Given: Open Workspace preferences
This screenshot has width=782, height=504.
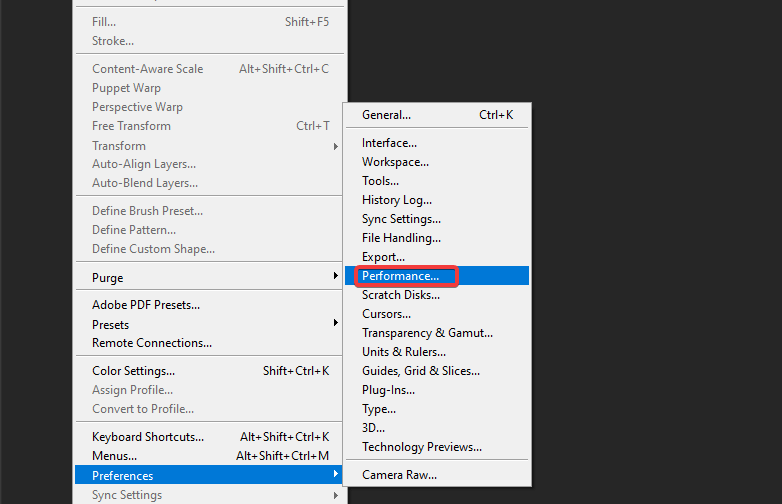Looking at the screenshot, I should click(x=437, y=162).
